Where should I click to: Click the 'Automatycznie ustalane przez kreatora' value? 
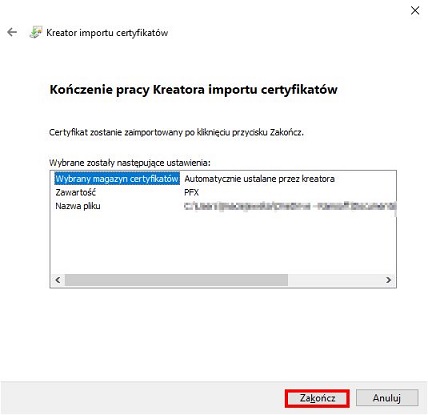(259, 179)
